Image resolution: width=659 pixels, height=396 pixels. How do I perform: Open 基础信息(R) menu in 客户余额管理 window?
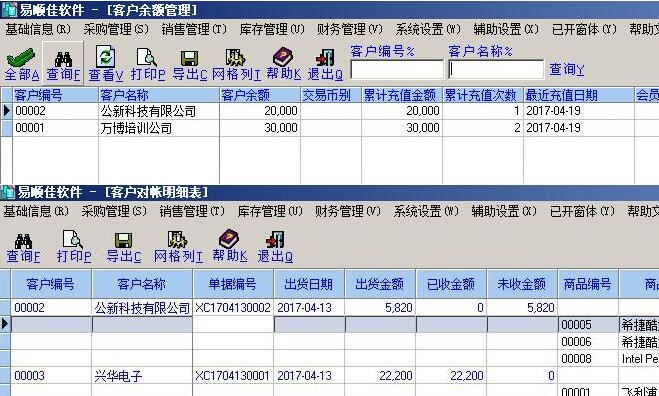coord(38,29)
